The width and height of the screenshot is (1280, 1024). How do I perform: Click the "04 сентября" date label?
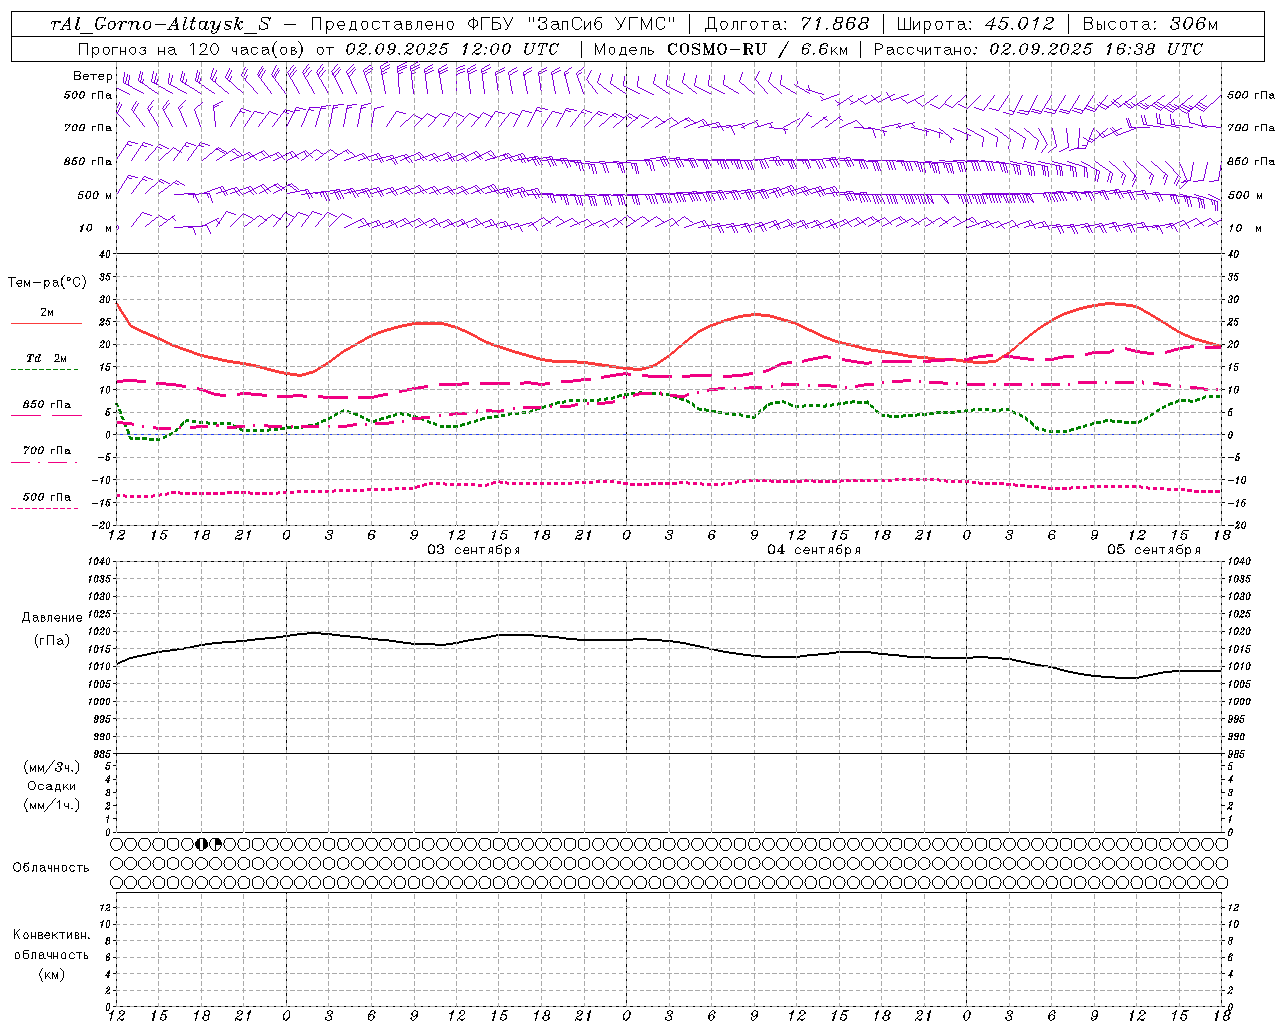(x=814, y=550)
